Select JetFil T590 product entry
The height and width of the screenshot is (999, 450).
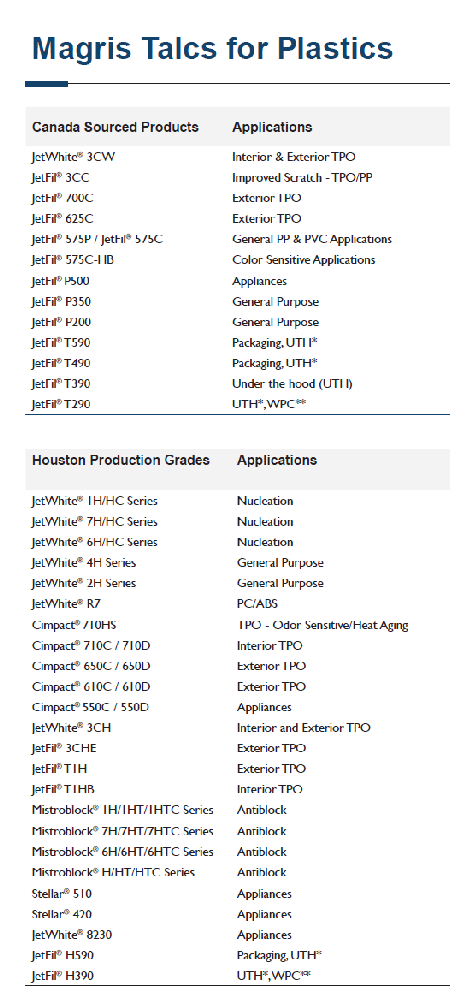[61, 343]
